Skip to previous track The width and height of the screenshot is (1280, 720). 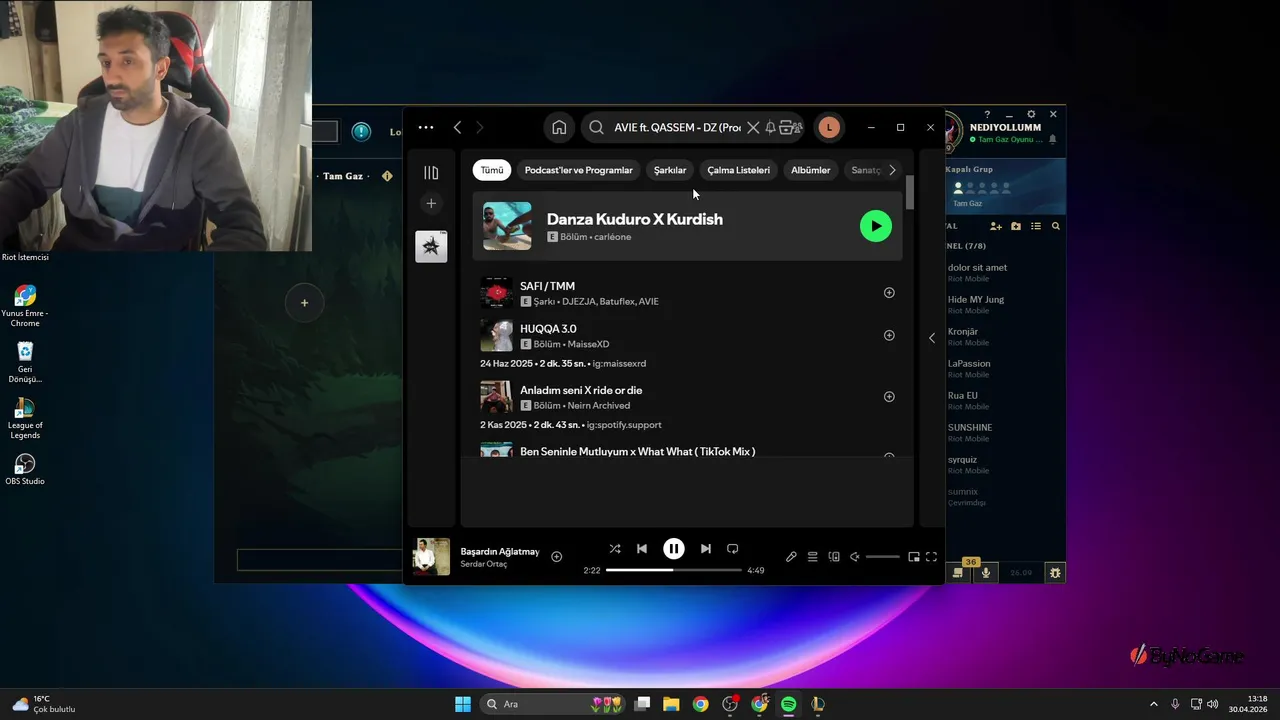point(642,549)
